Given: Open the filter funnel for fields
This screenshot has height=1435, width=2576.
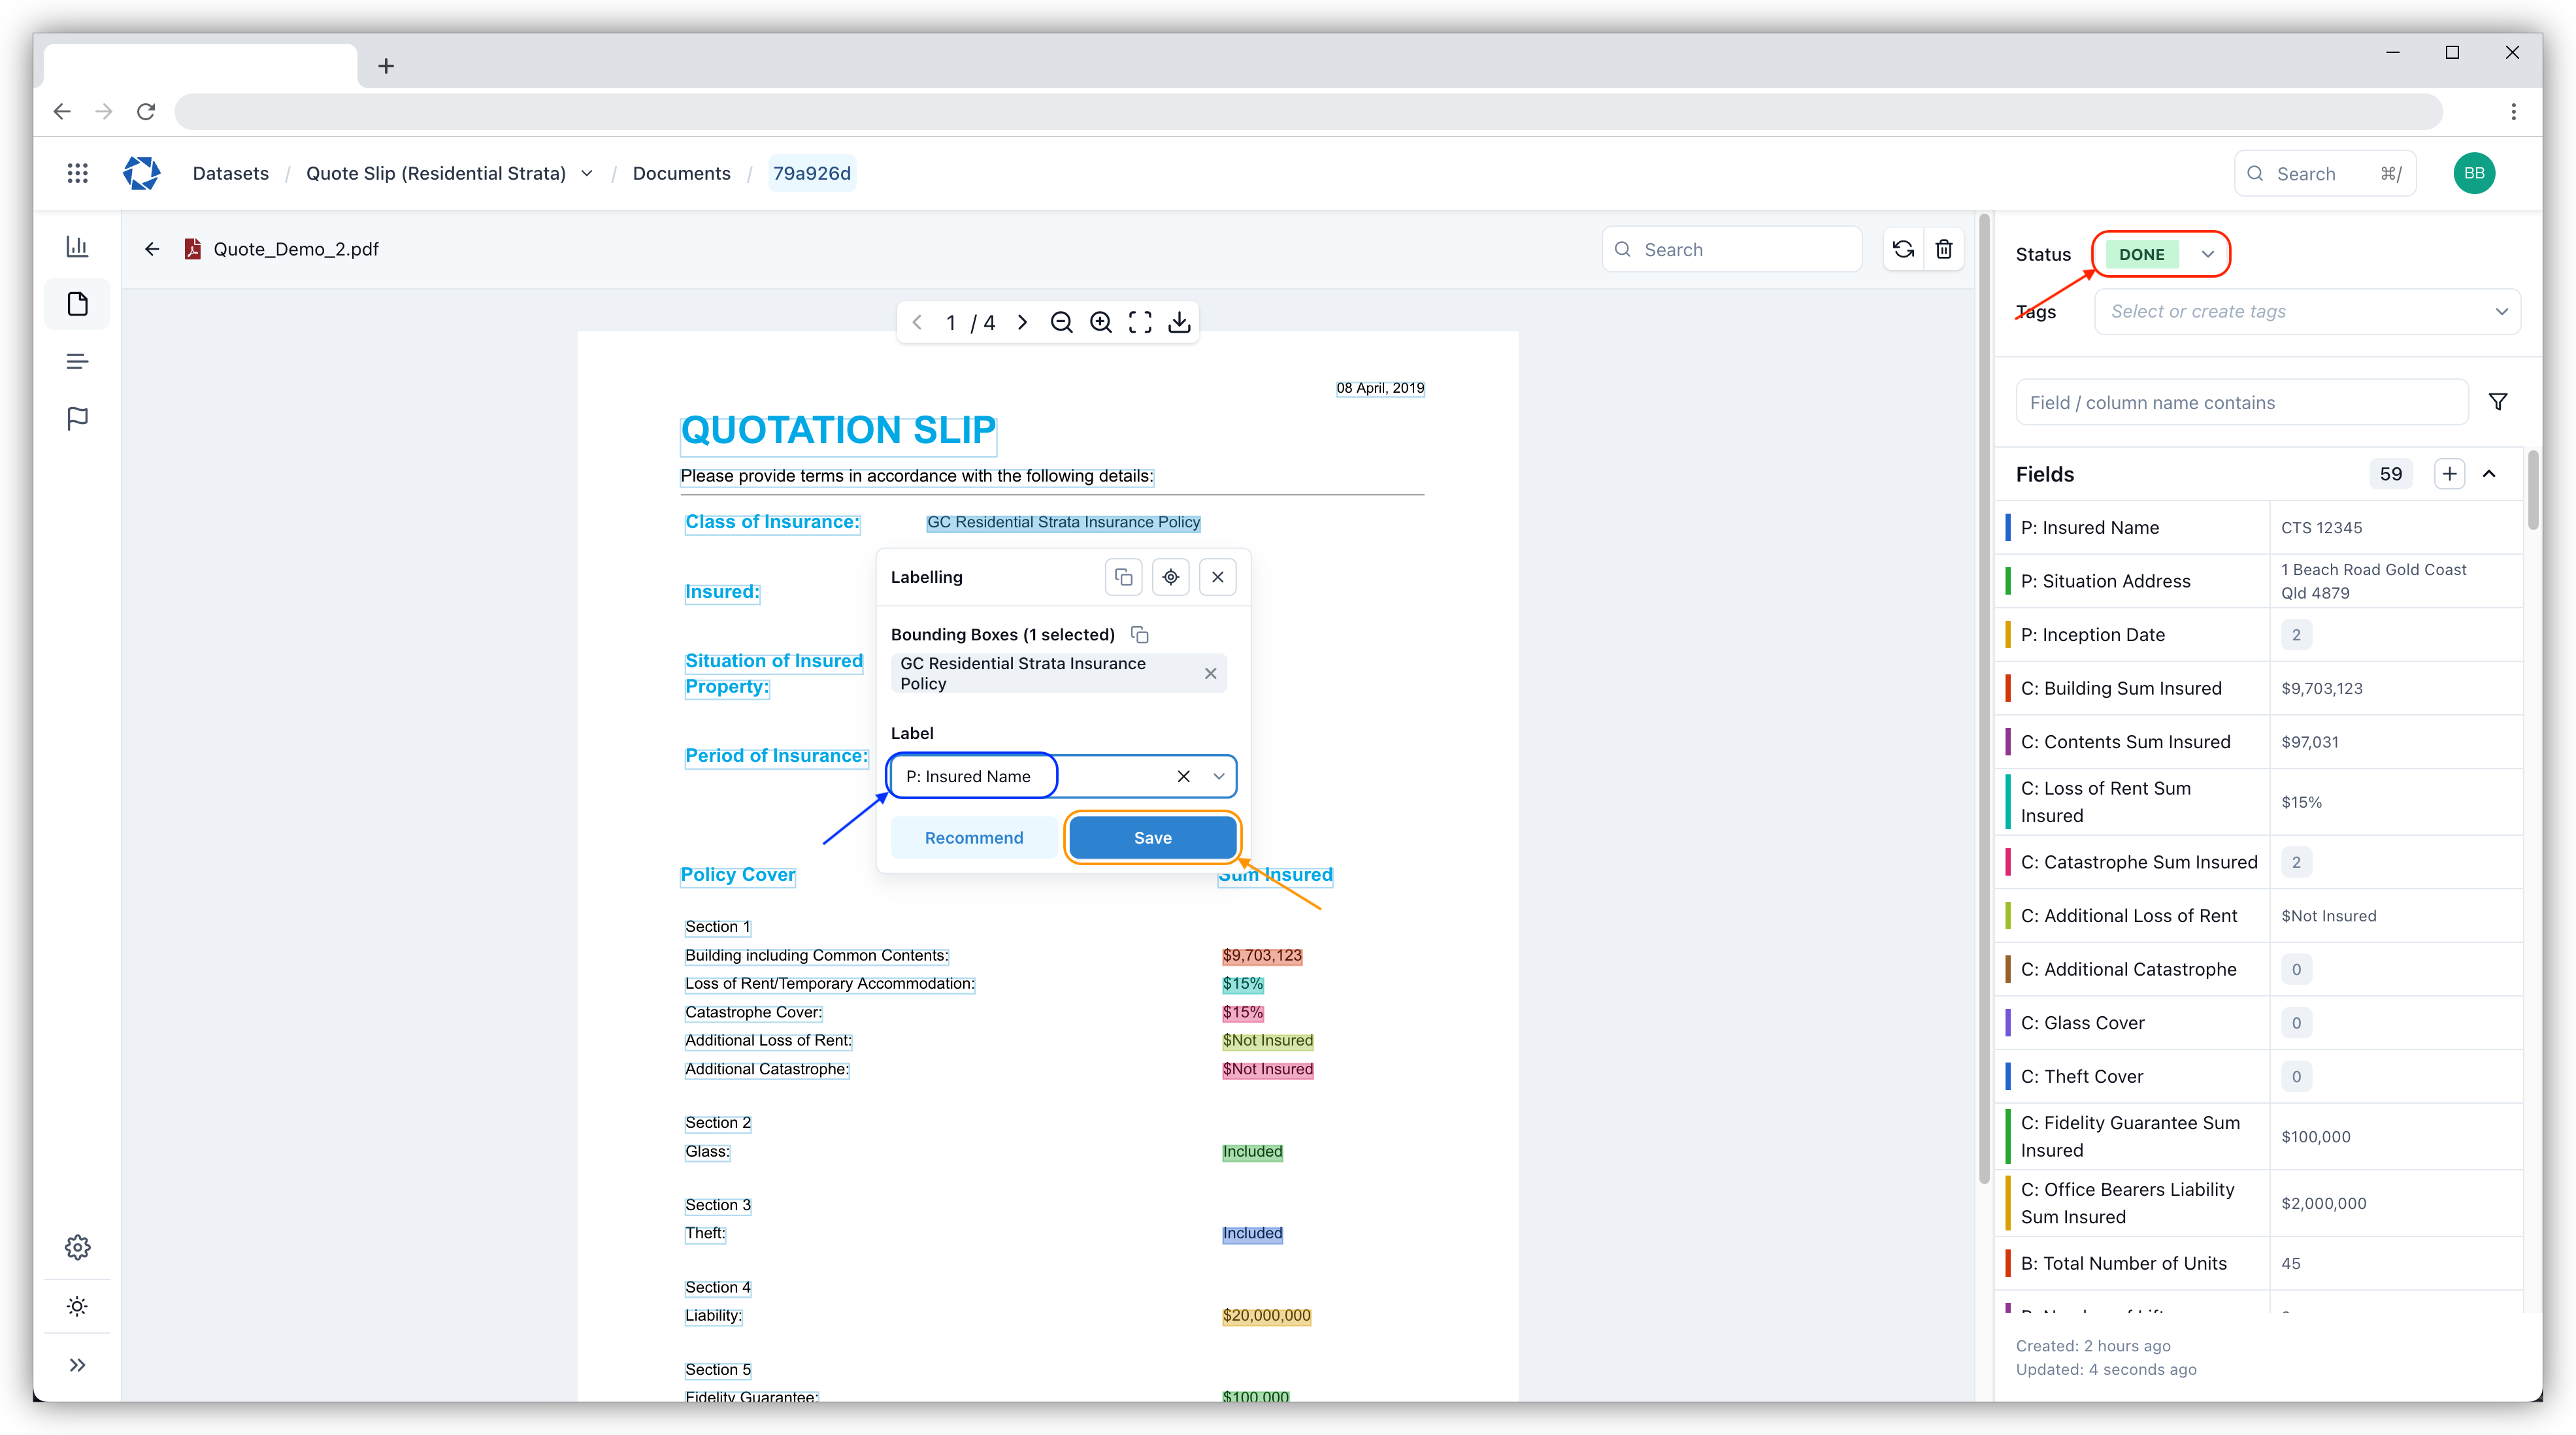Looking at the screenshot, I should click(x=2497, y=402).
